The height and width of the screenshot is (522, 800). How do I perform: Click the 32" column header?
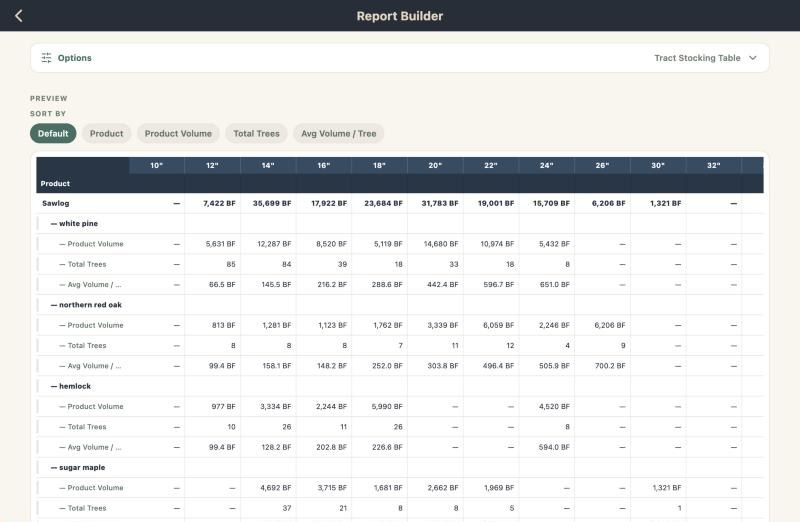[714, 165]
